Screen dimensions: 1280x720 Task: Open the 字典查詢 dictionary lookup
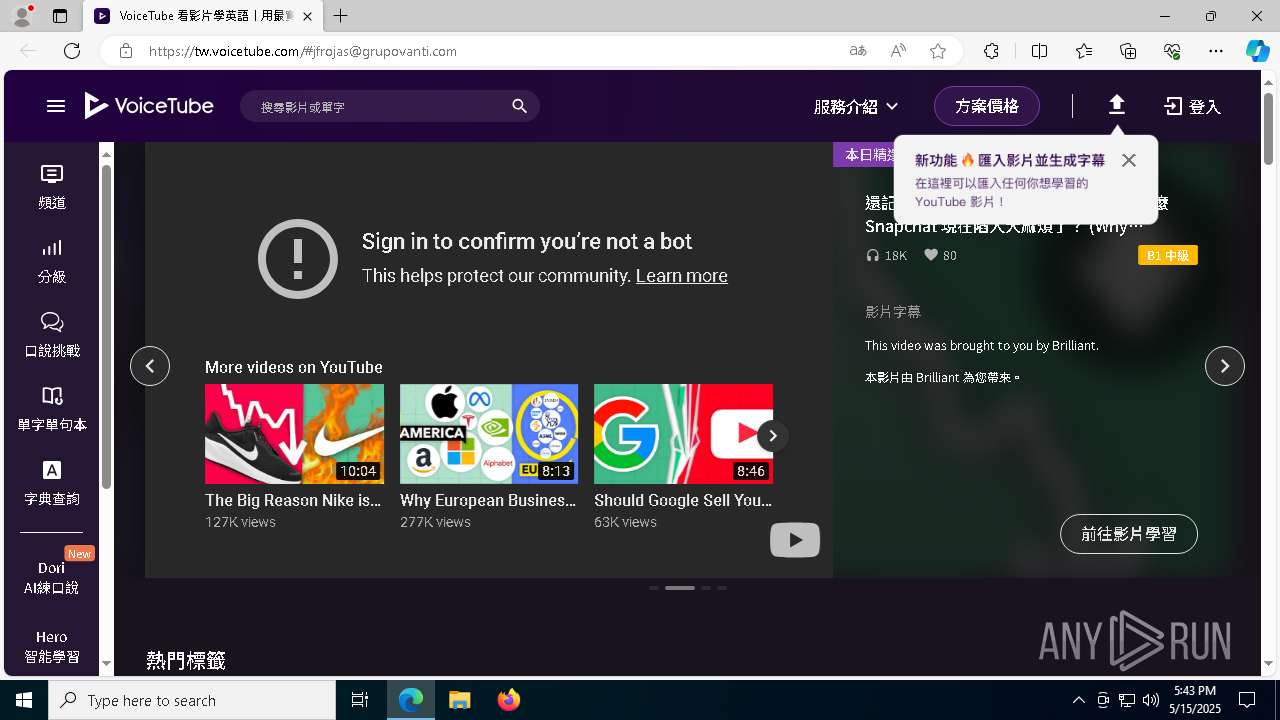[52, 483]
